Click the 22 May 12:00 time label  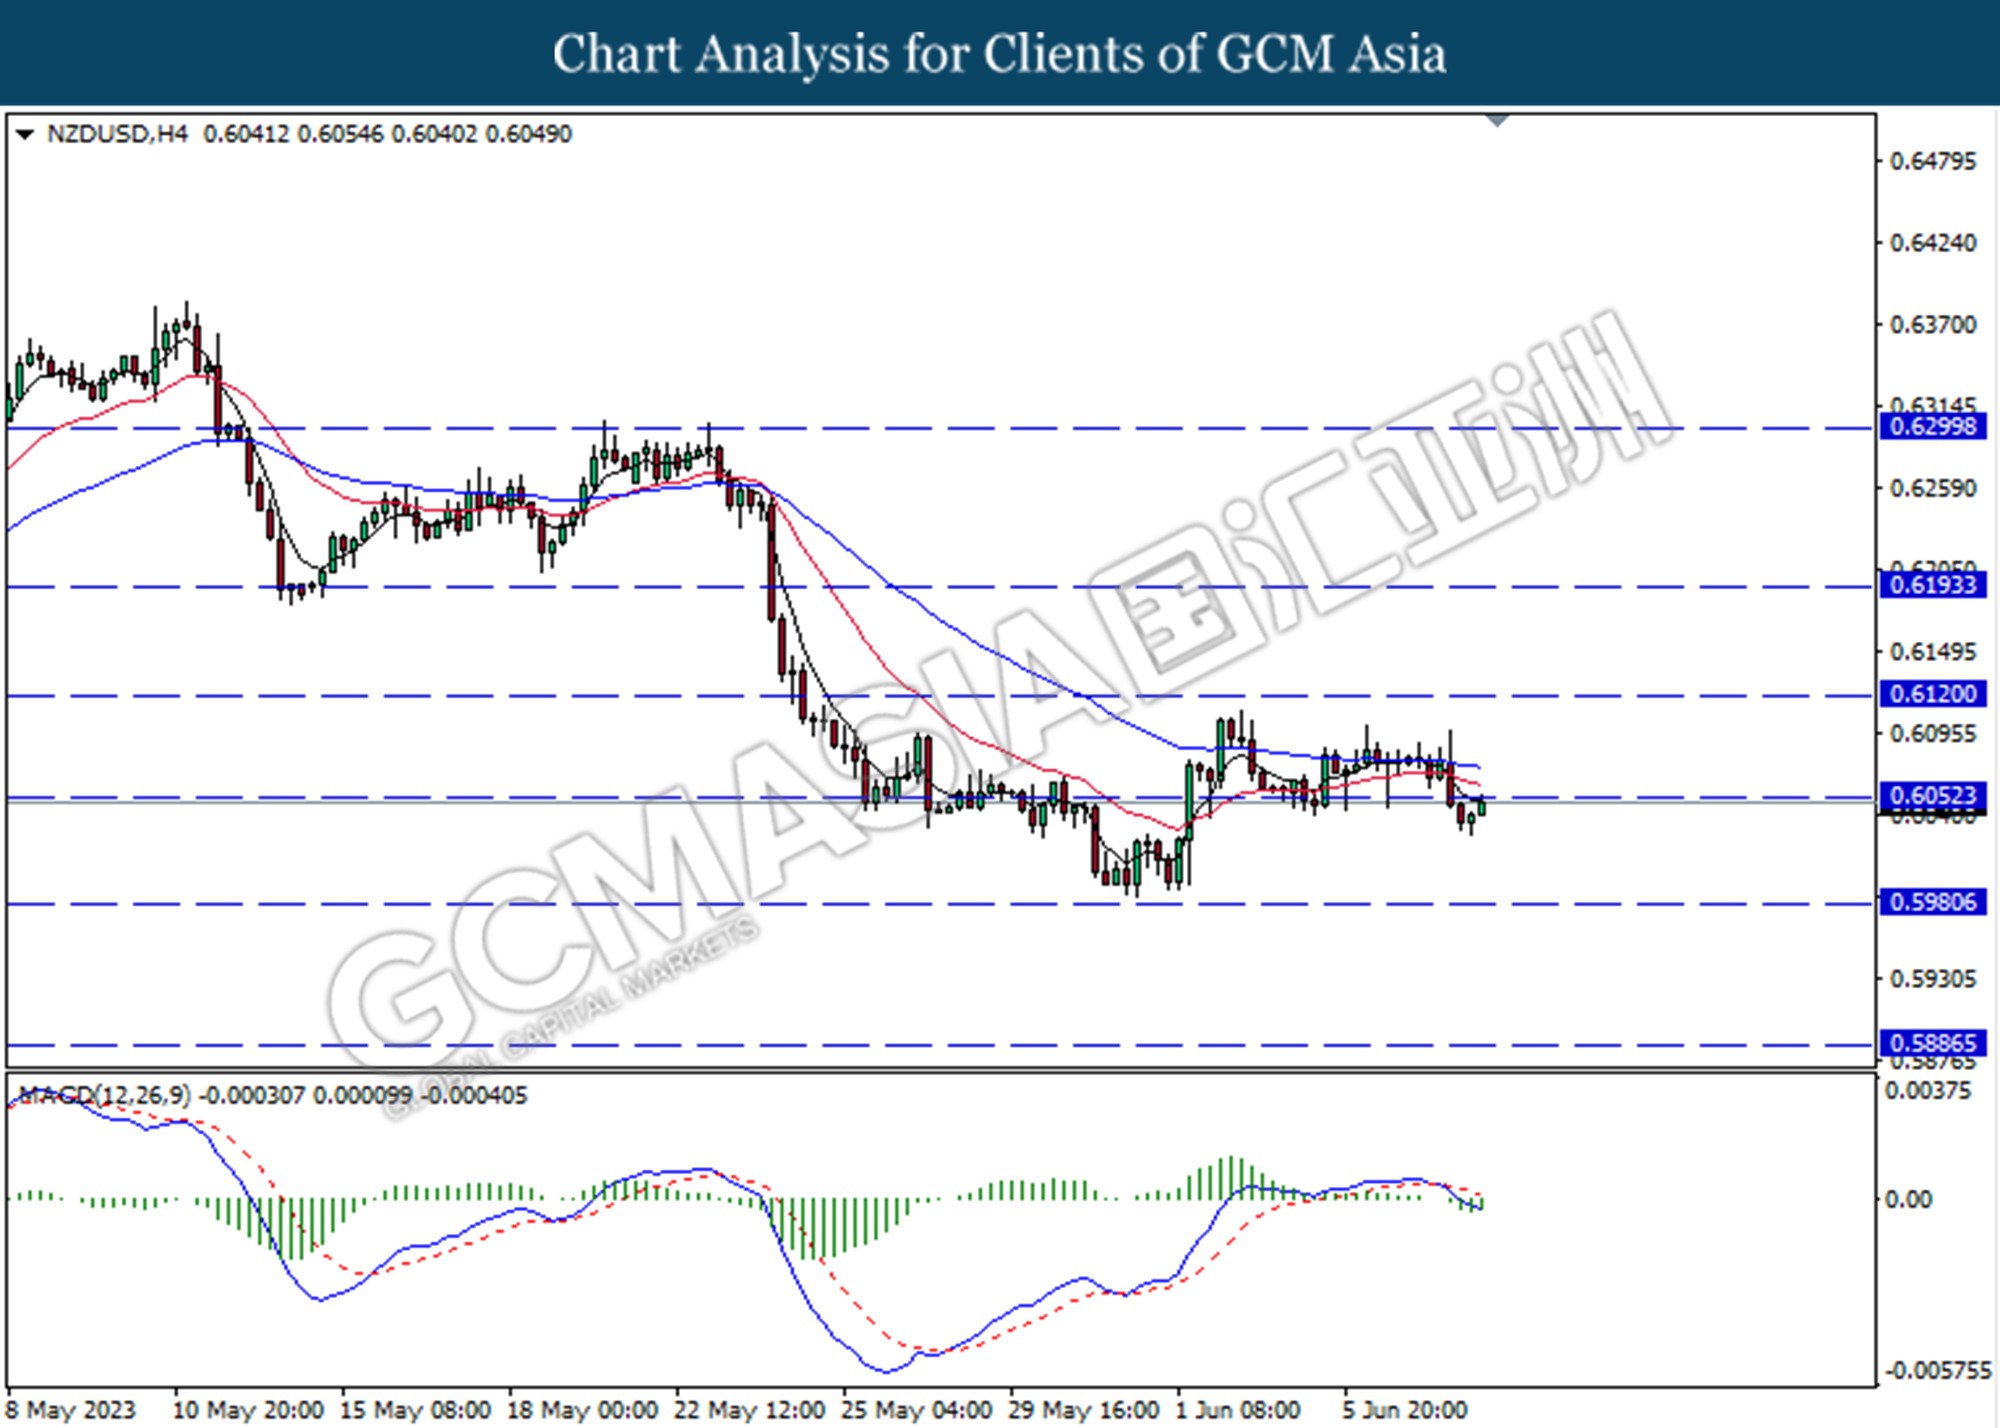(x=749, y=1410)
